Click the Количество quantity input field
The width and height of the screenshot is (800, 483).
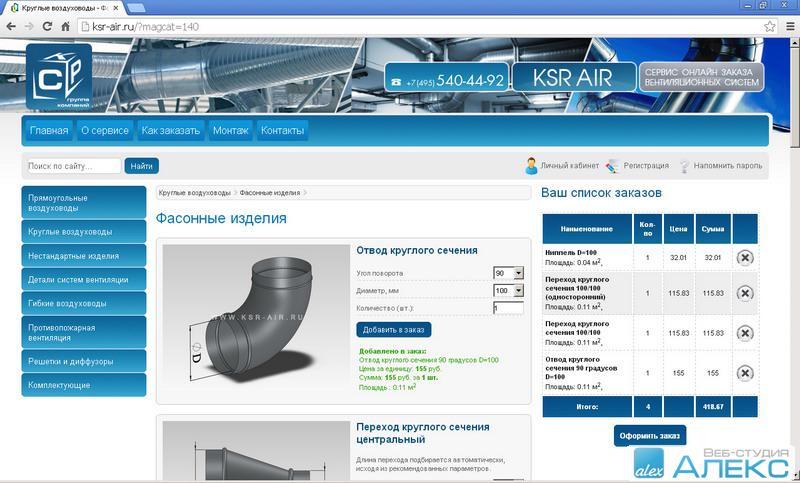pyautogui.click(x=508, y=308)
